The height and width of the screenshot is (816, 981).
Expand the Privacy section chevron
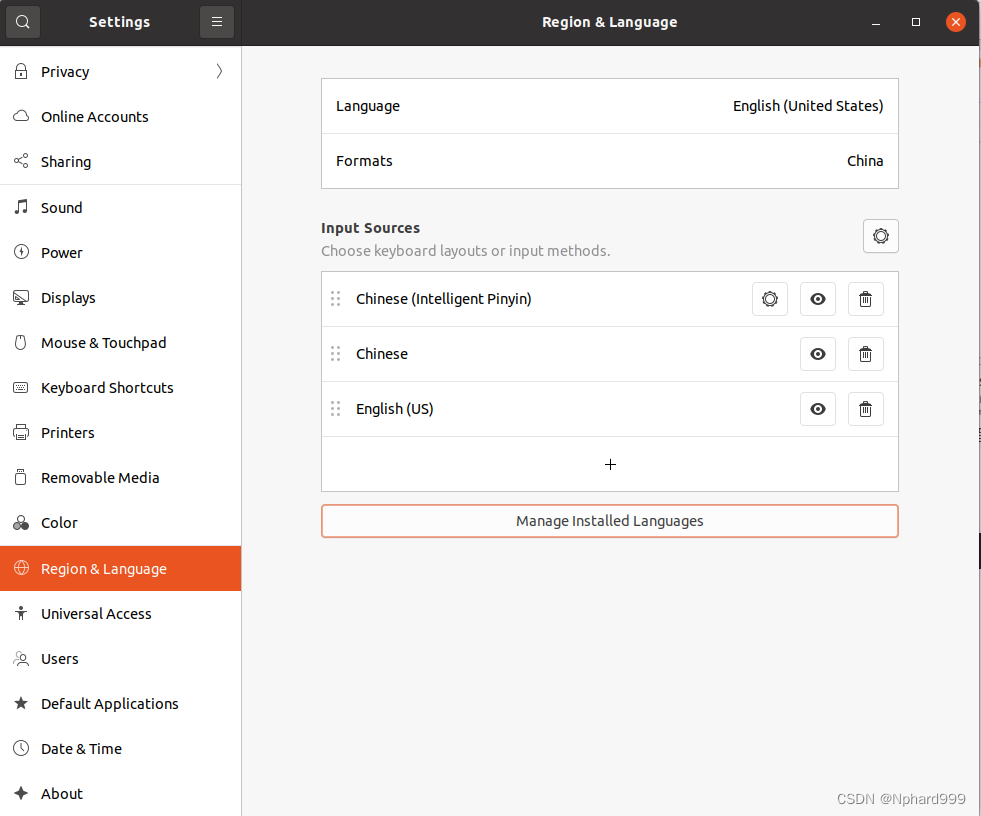[x=218, y=71]
